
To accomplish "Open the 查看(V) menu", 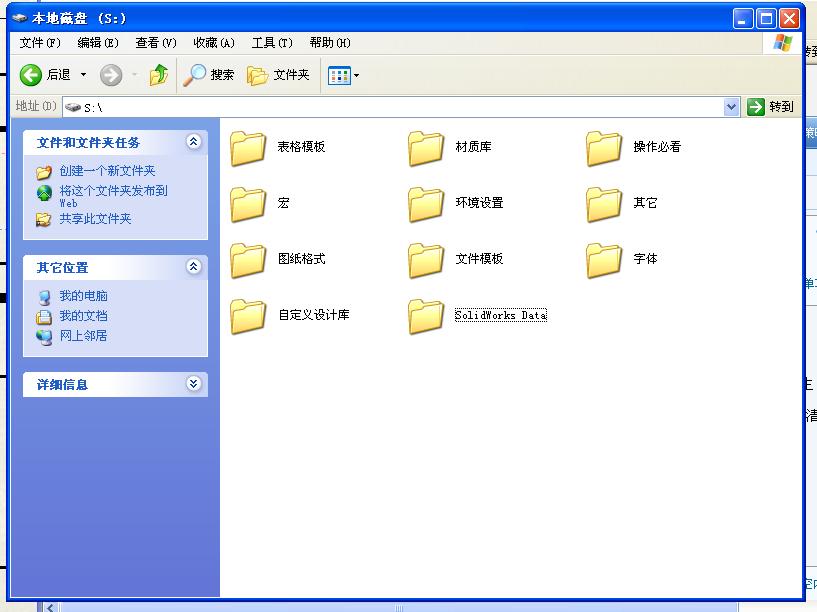I will point(156,43).
